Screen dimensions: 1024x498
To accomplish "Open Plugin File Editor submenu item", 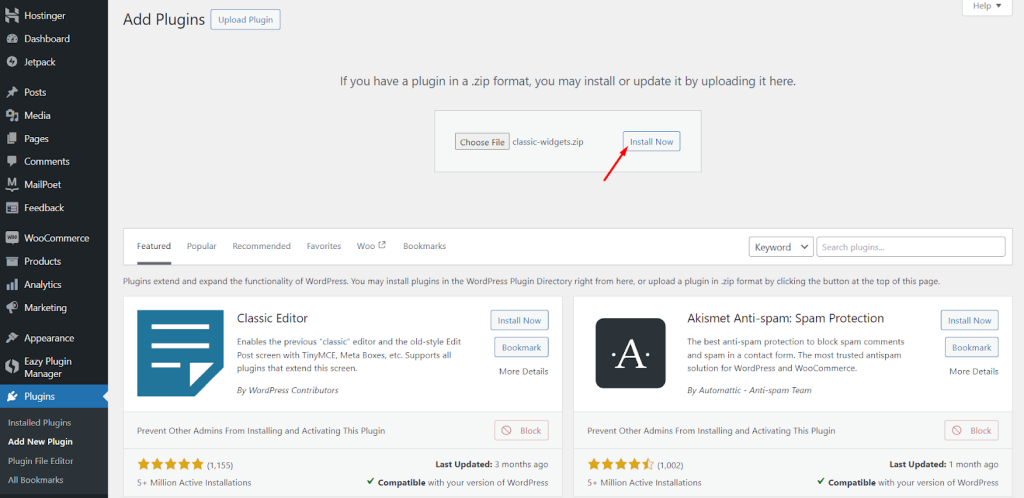I will pos(40,461).
